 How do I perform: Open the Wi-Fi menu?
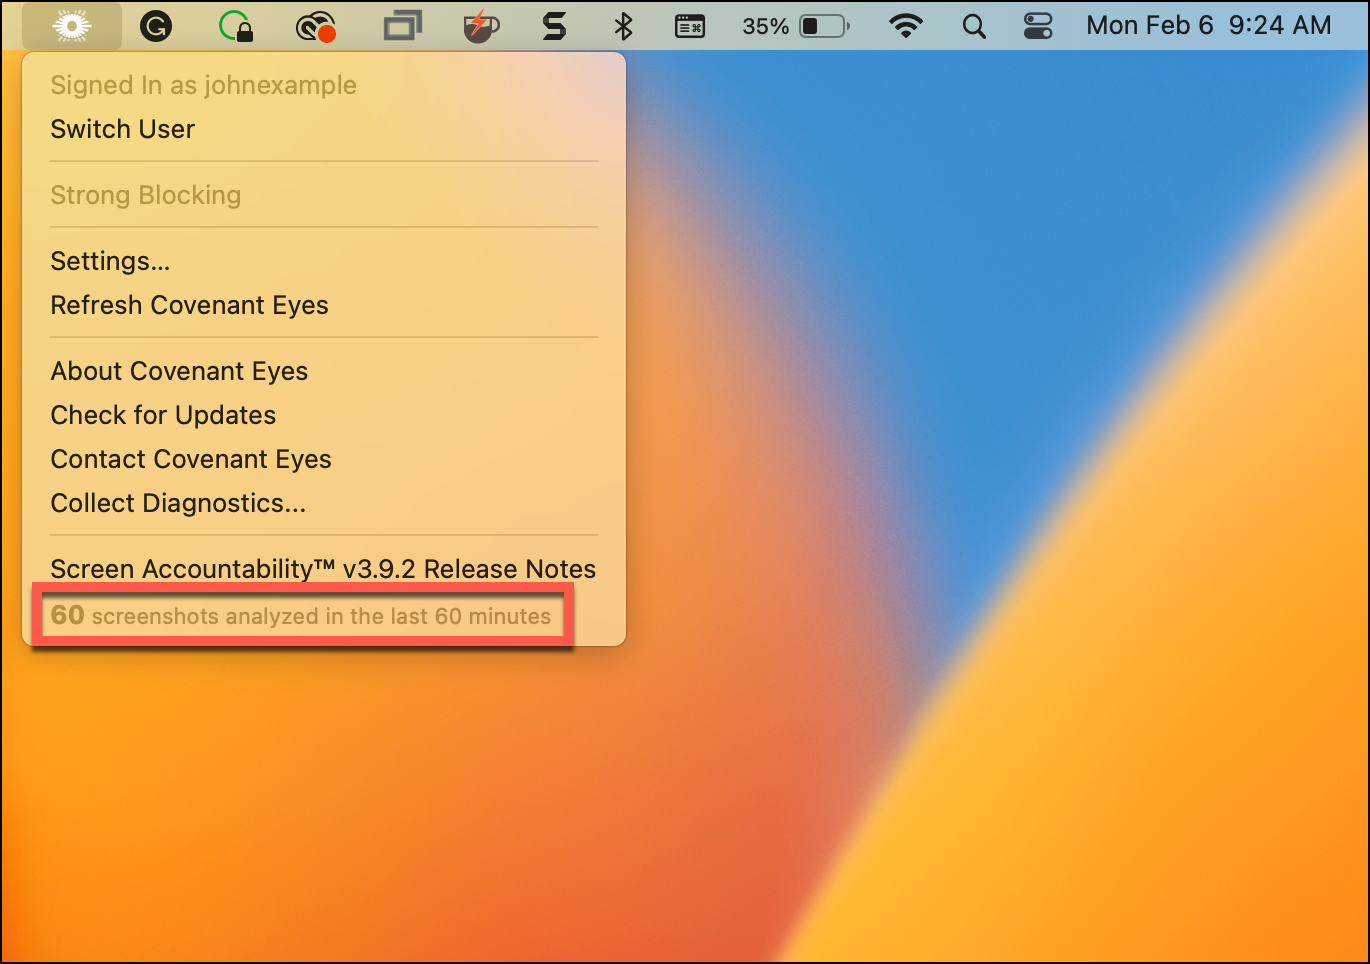click(x=906, y=26)
